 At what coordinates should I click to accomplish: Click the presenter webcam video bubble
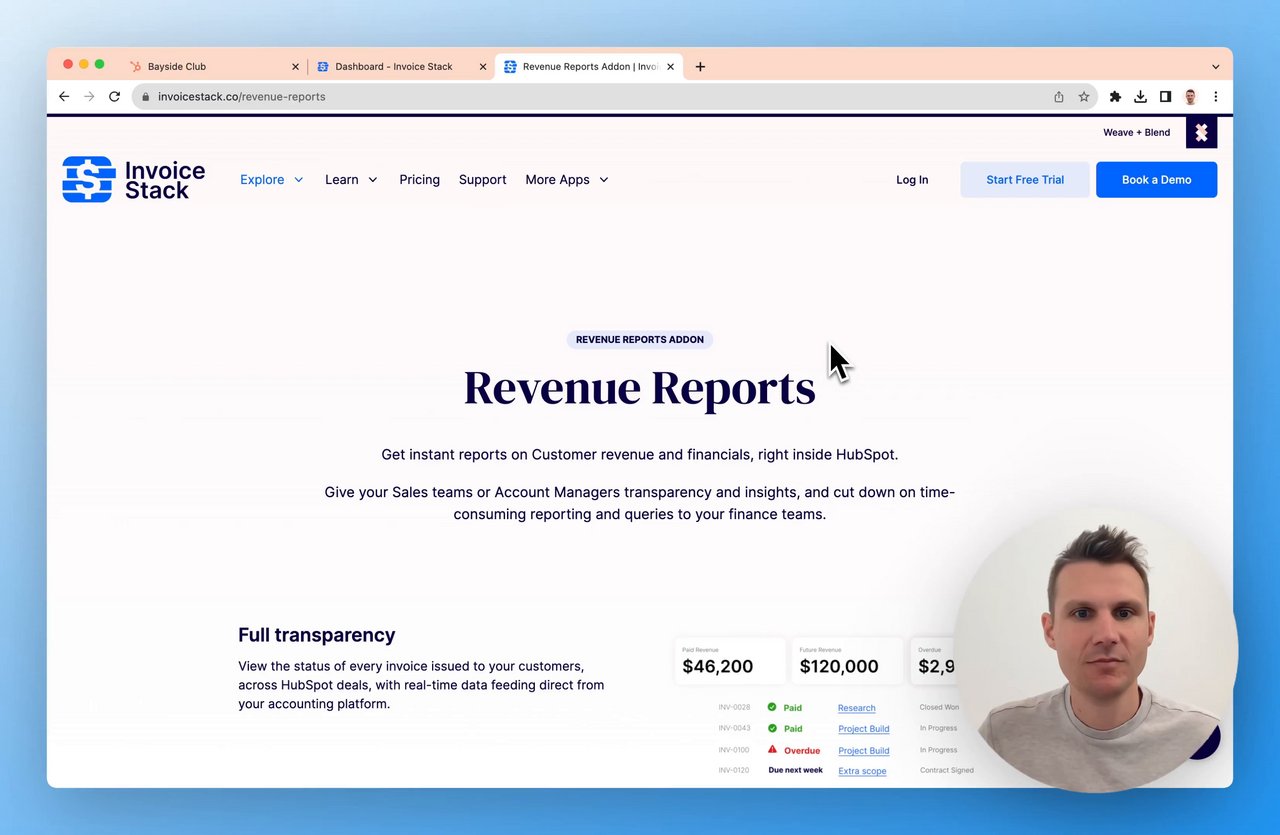1096,650
